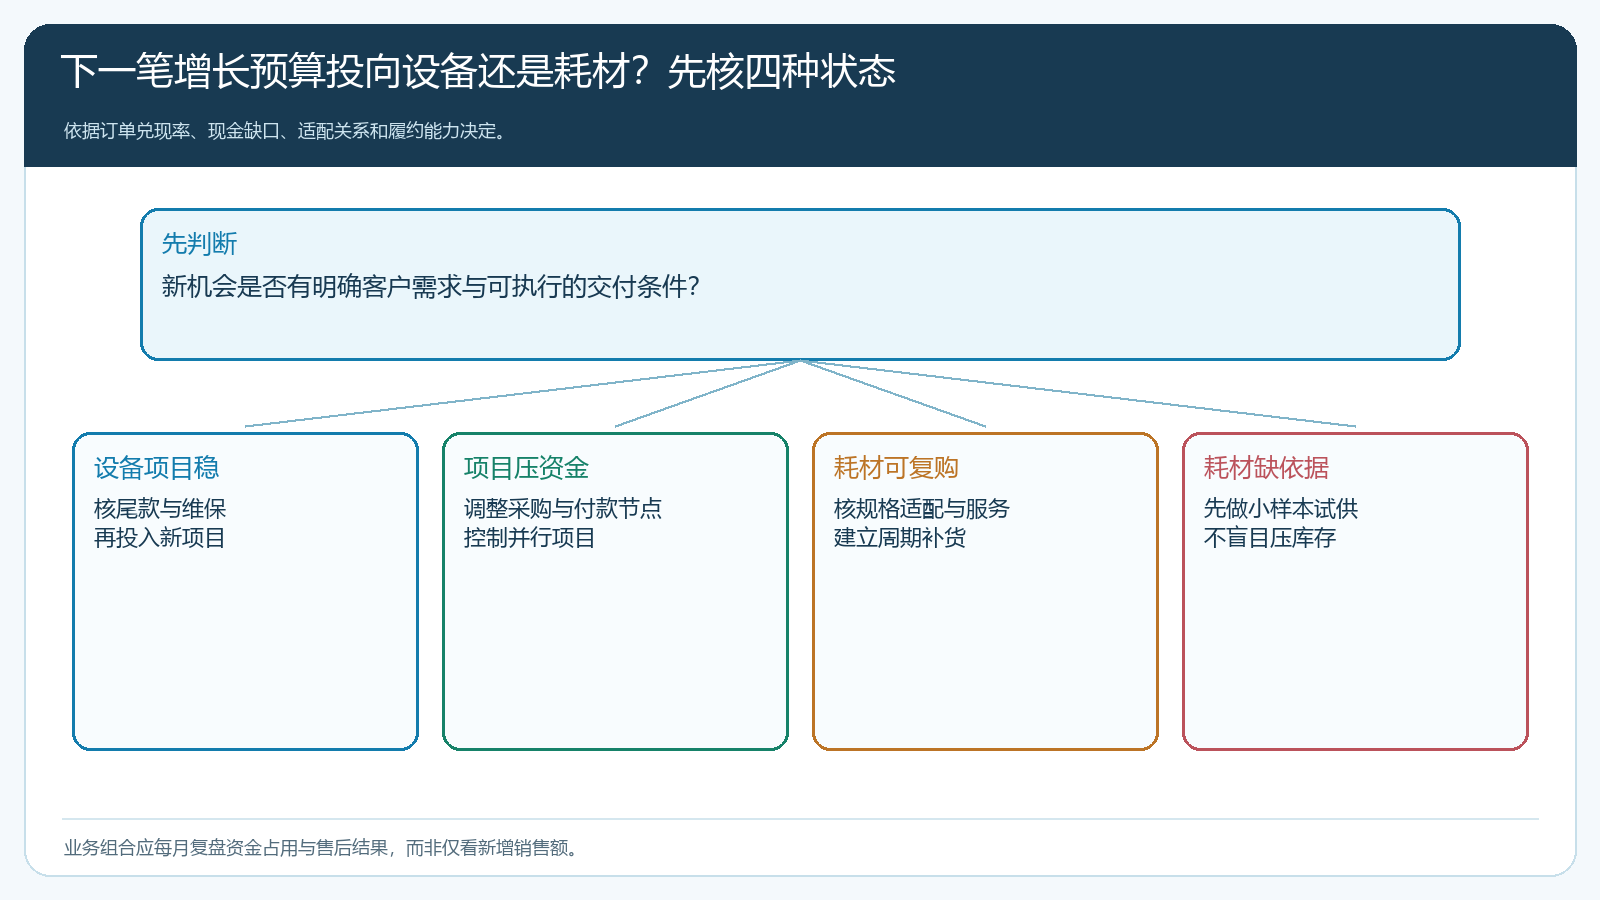Click the line 建立周期补货
This screenshot has height=900, width=1600.
[x=900, y=537]
